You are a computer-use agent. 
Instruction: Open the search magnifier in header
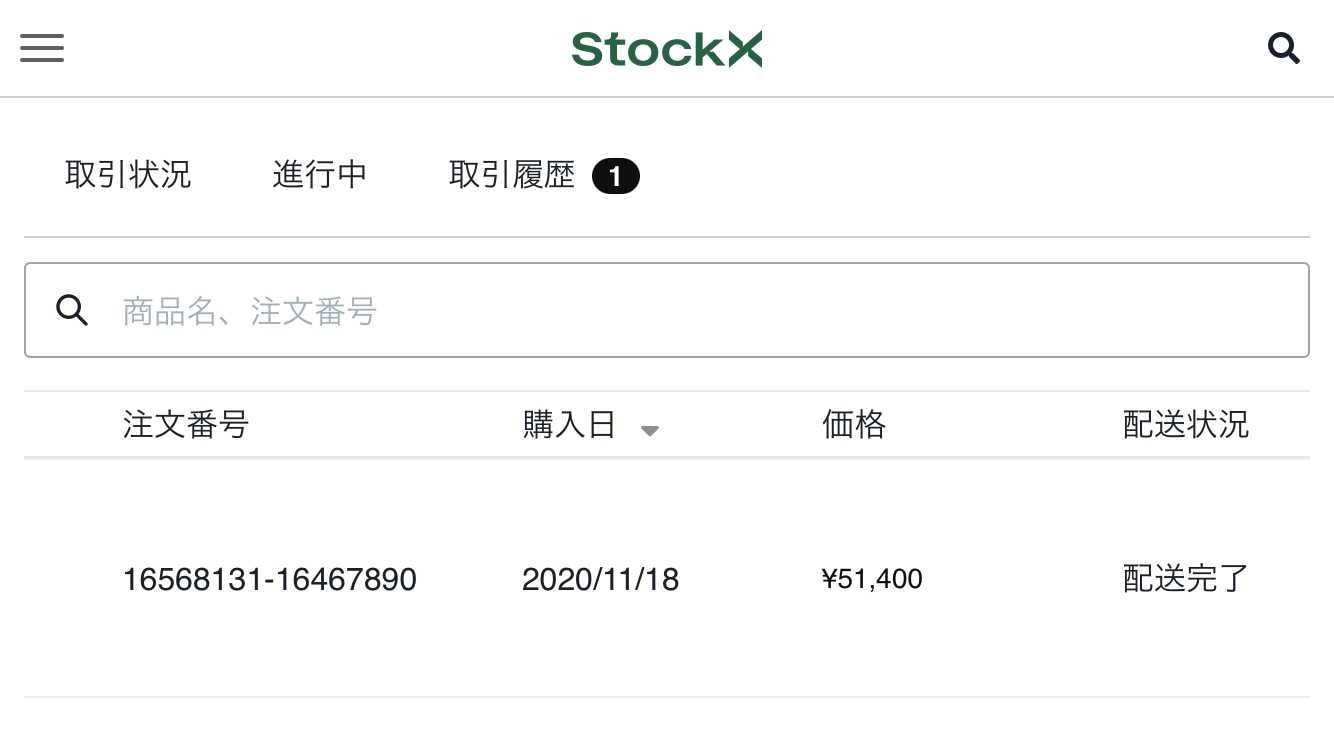point(1283,48)
